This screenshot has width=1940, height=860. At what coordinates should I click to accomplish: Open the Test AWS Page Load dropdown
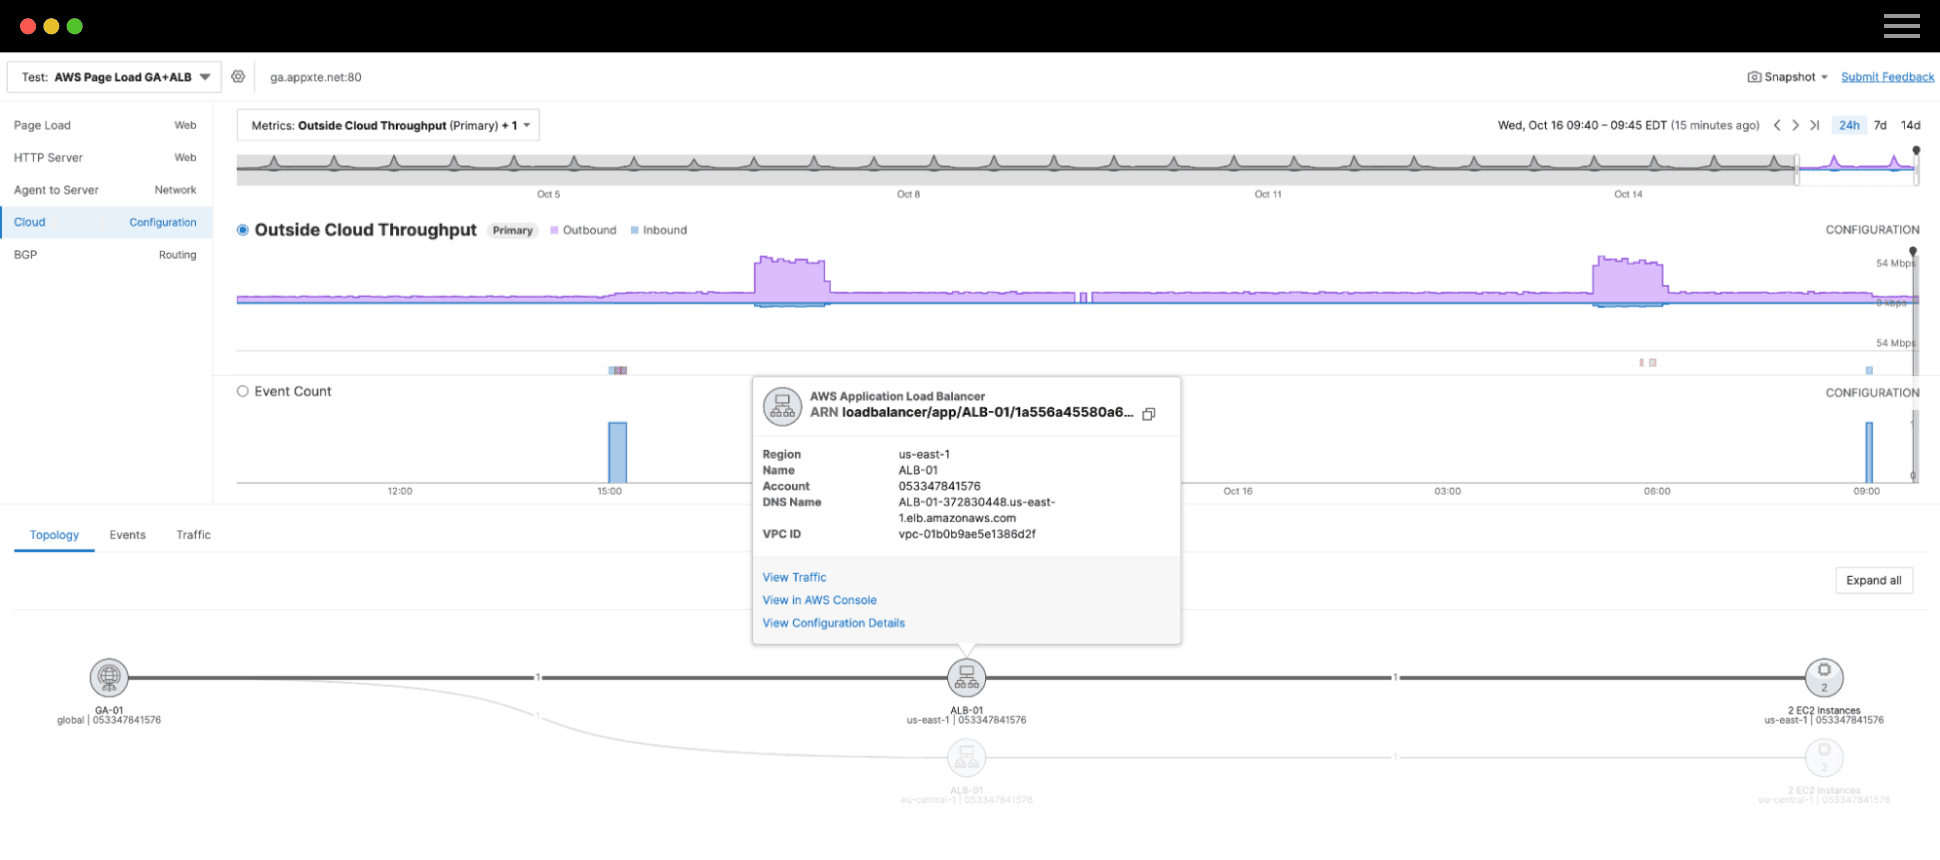(114, 77)
